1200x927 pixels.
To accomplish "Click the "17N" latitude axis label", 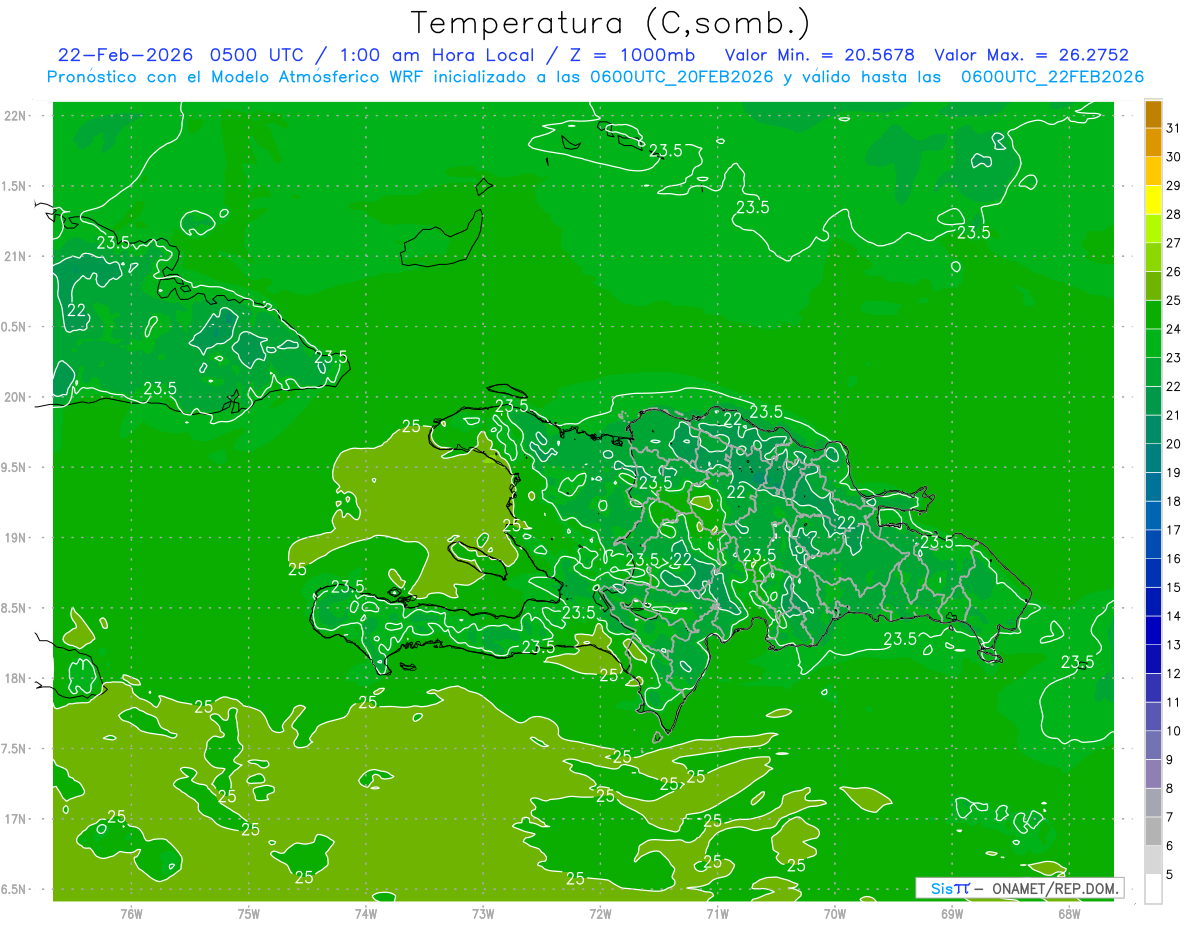I will tap(17, 819).
